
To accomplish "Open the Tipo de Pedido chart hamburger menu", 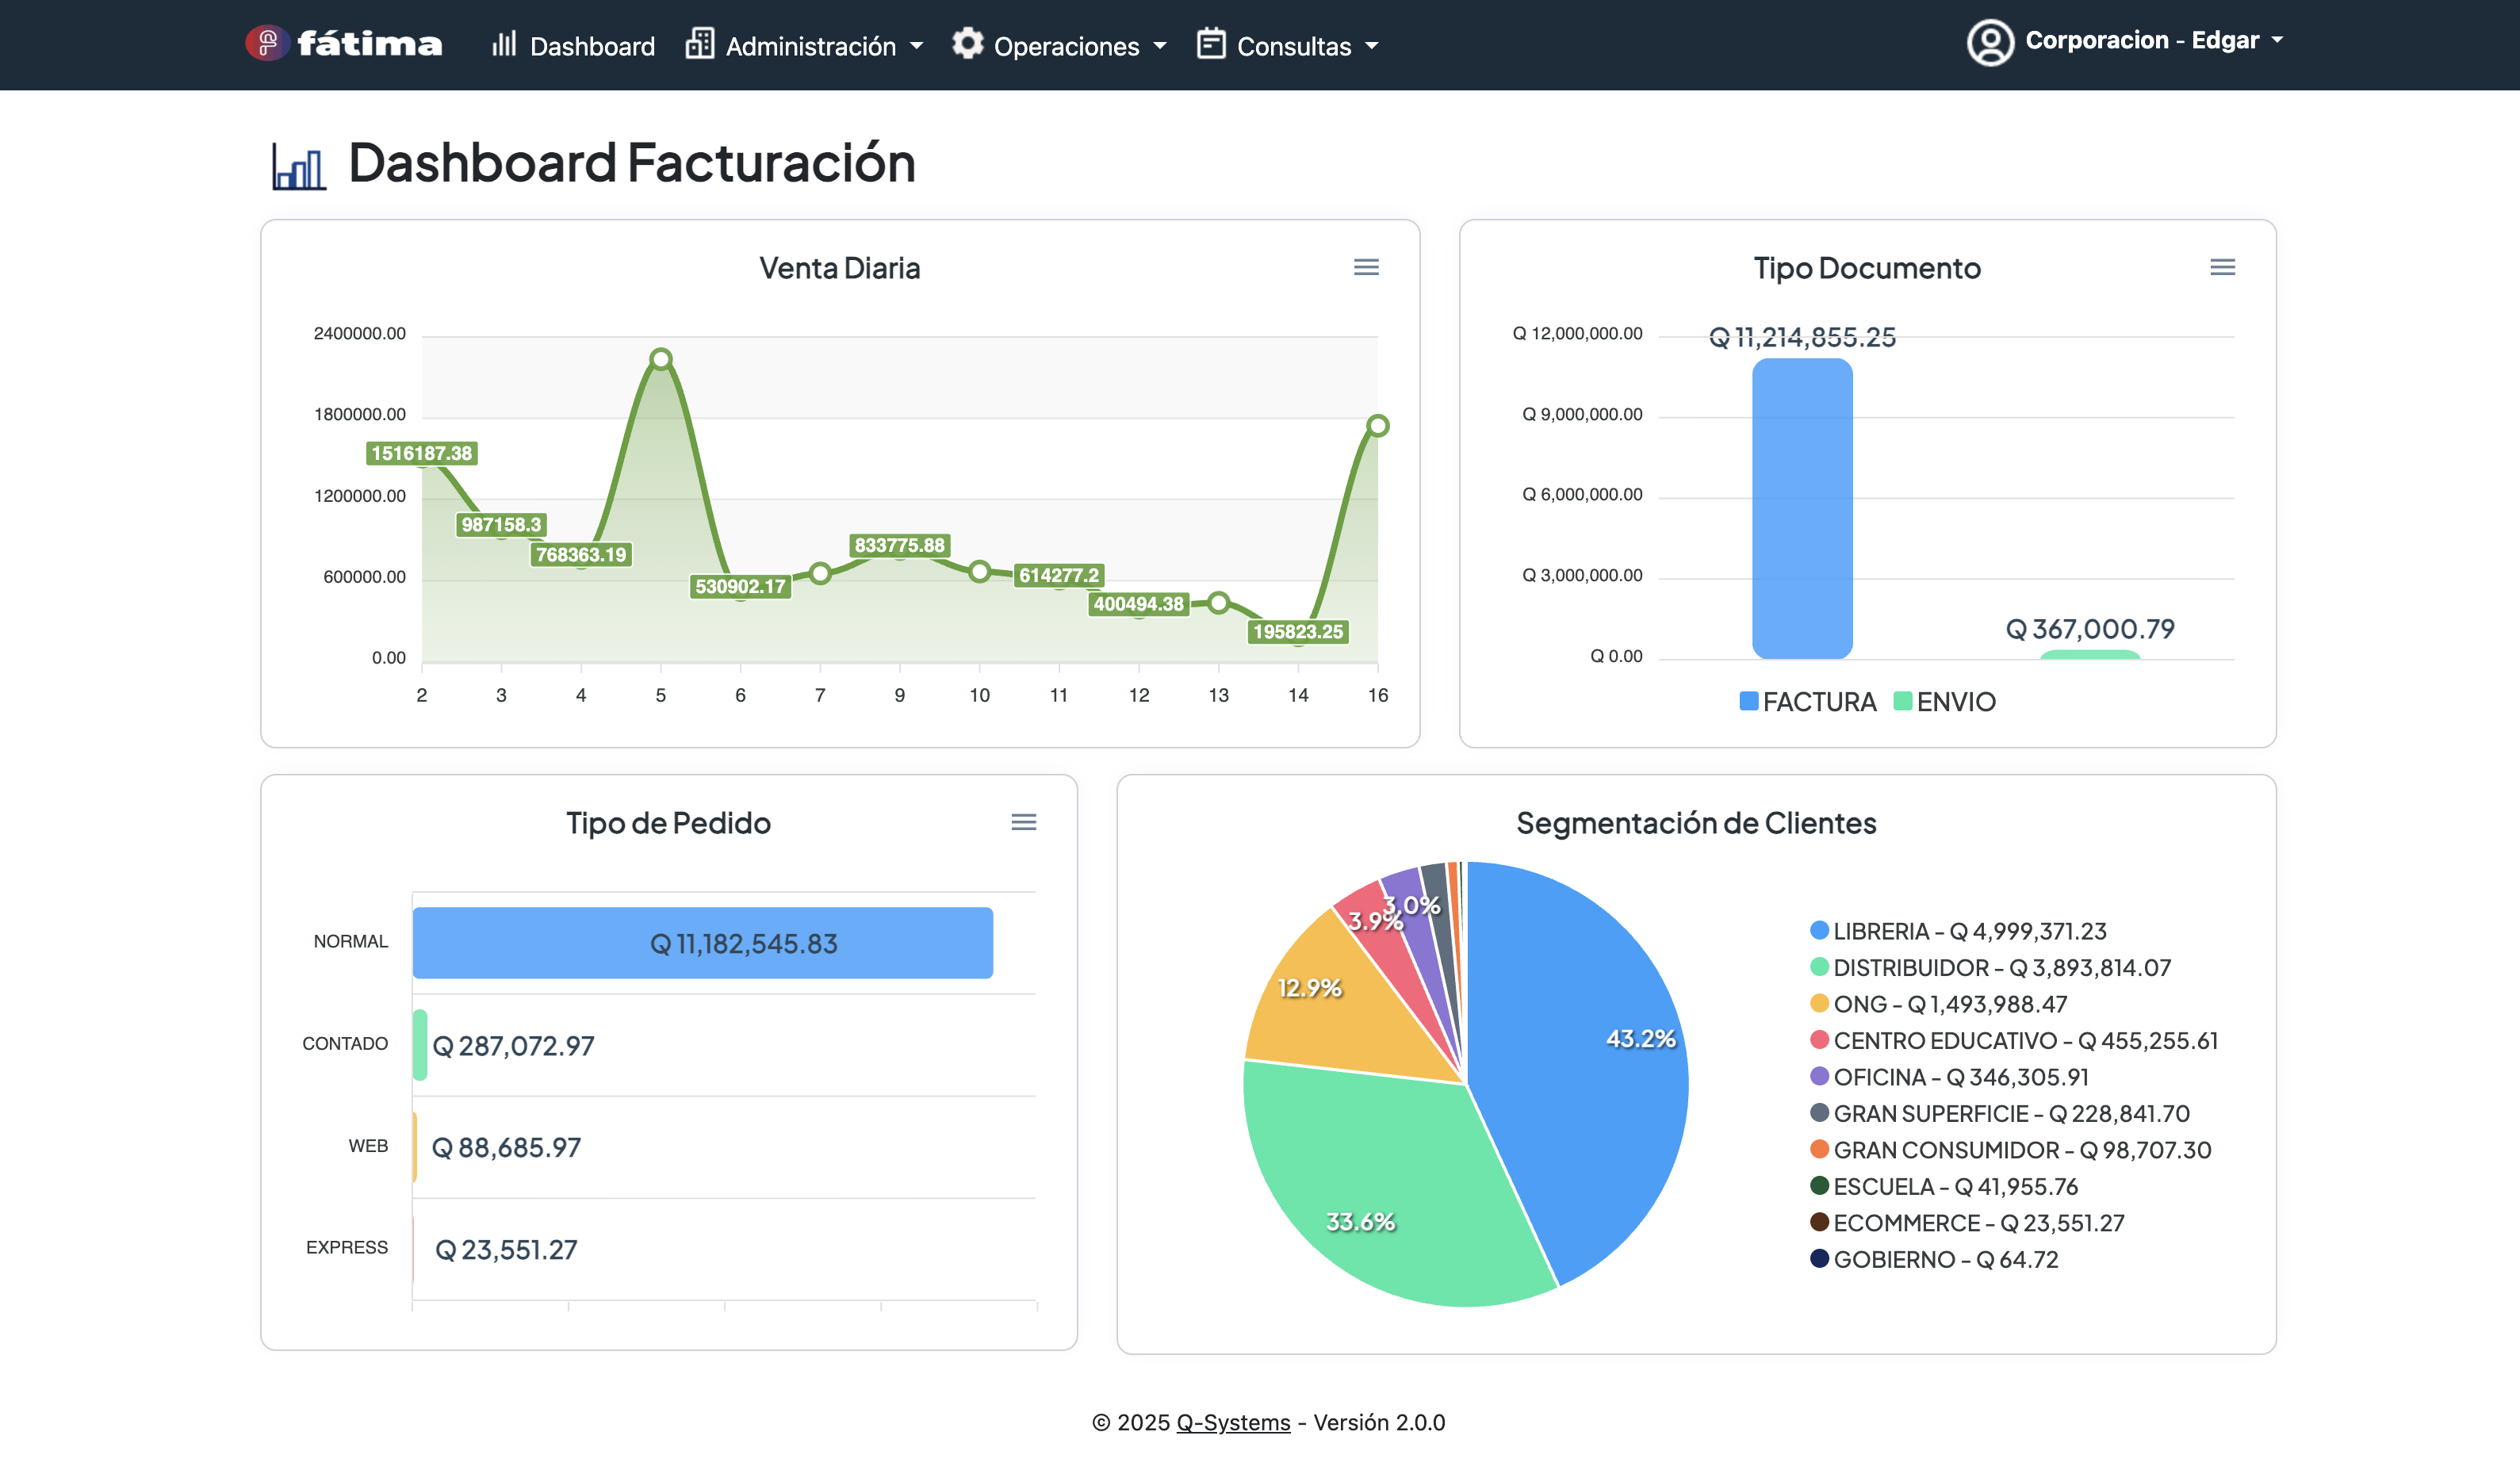I will point(1023,822).
